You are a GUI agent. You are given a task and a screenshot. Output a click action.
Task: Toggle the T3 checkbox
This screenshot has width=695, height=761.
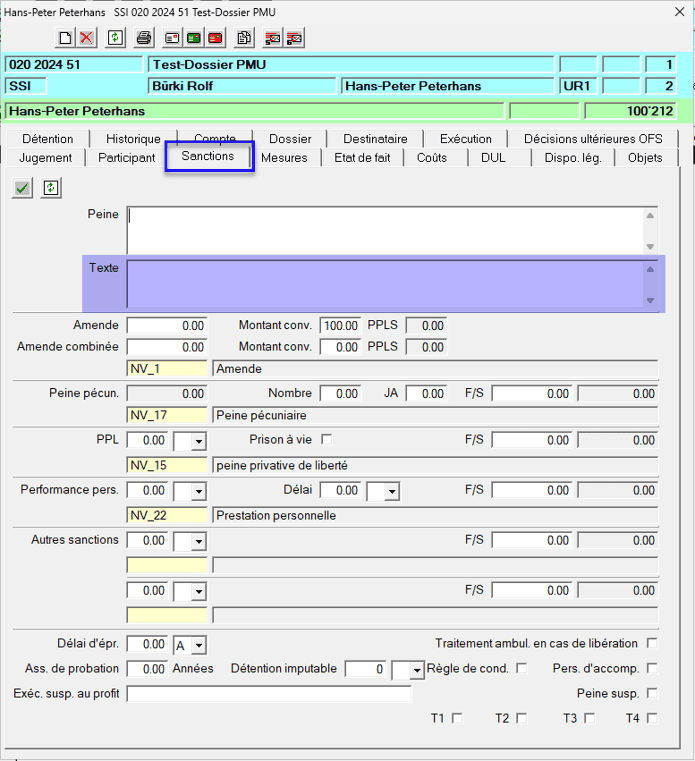click(589, 718)
